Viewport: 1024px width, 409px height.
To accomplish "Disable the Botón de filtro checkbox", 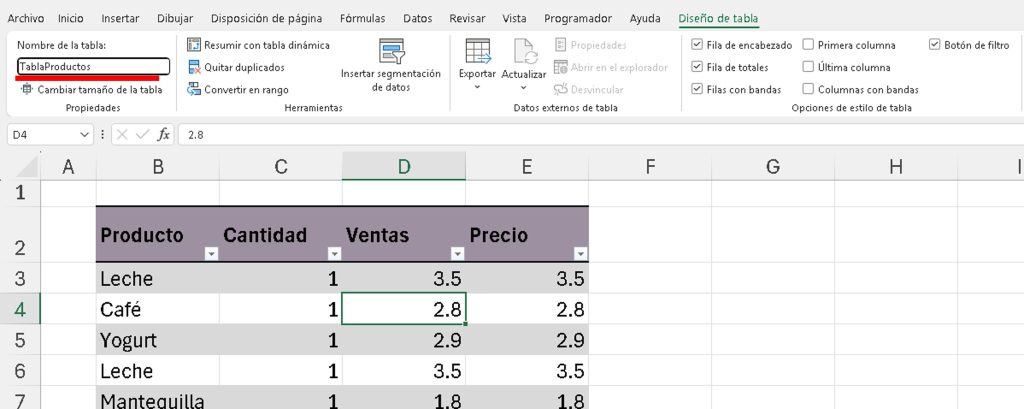I will coord(935,45).
